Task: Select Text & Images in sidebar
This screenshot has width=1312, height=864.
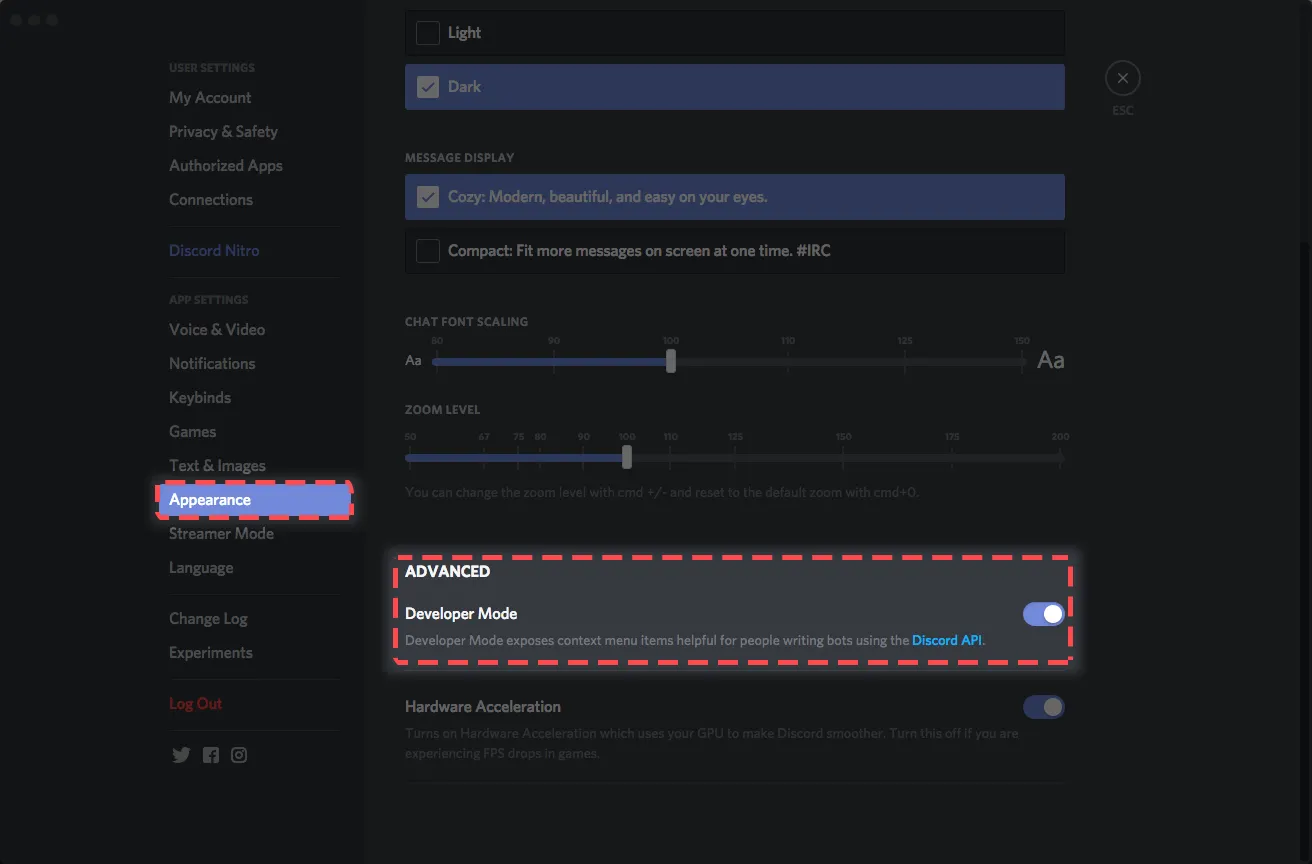Action: pyautogui.click(x=217, y=465)
